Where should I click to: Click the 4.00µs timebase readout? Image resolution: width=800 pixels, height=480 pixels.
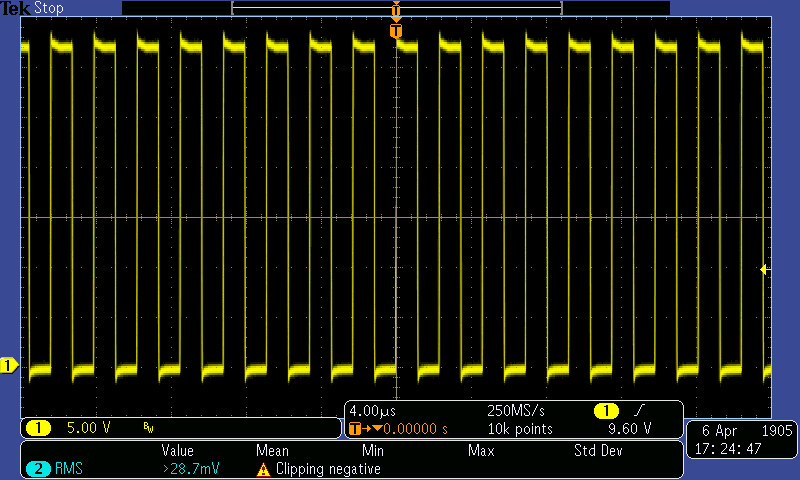click(372, 411)
